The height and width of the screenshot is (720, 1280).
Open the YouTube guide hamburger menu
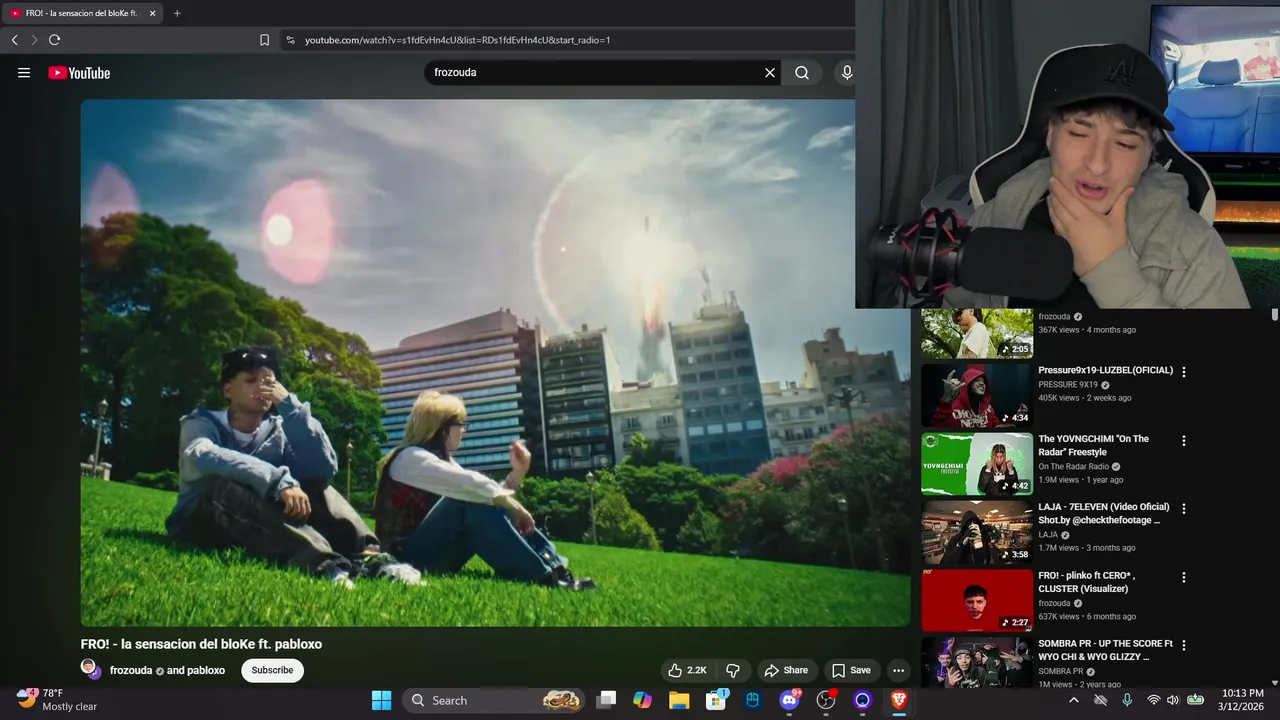click(x=24, y=73)
